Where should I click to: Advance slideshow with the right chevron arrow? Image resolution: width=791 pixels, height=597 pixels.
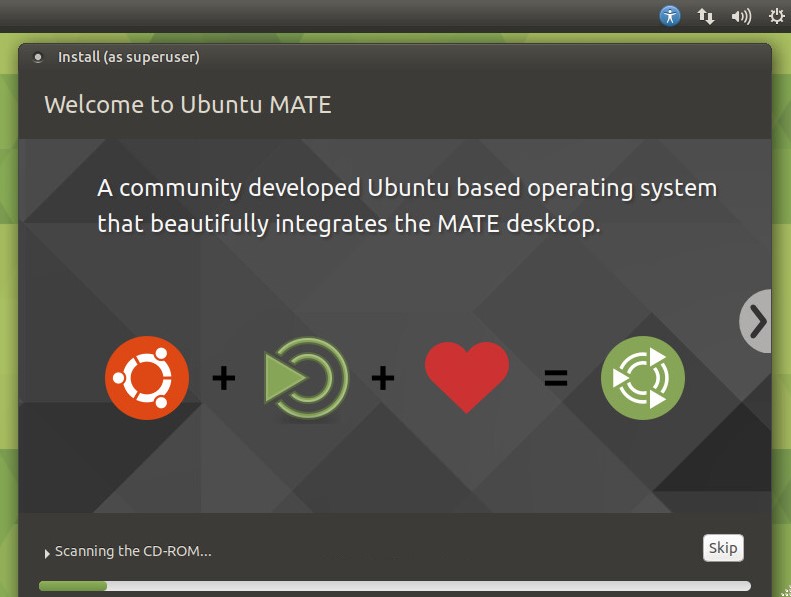click(757, 321)
